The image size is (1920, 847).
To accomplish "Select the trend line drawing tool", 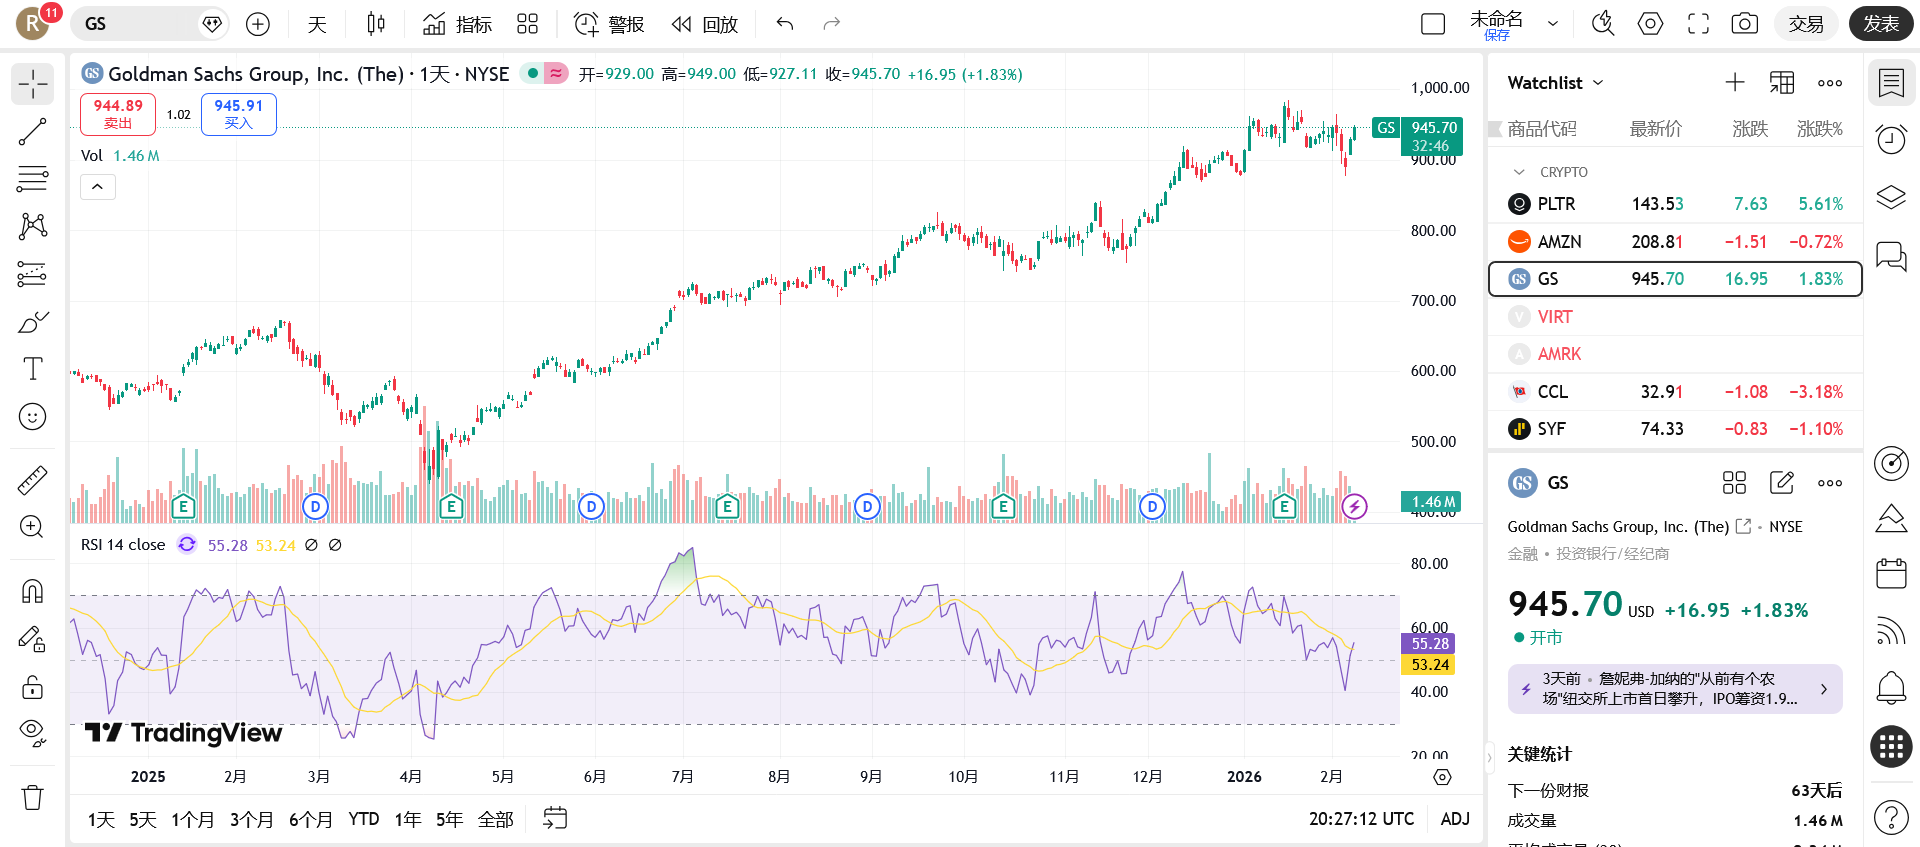I will tap(33, 132).
